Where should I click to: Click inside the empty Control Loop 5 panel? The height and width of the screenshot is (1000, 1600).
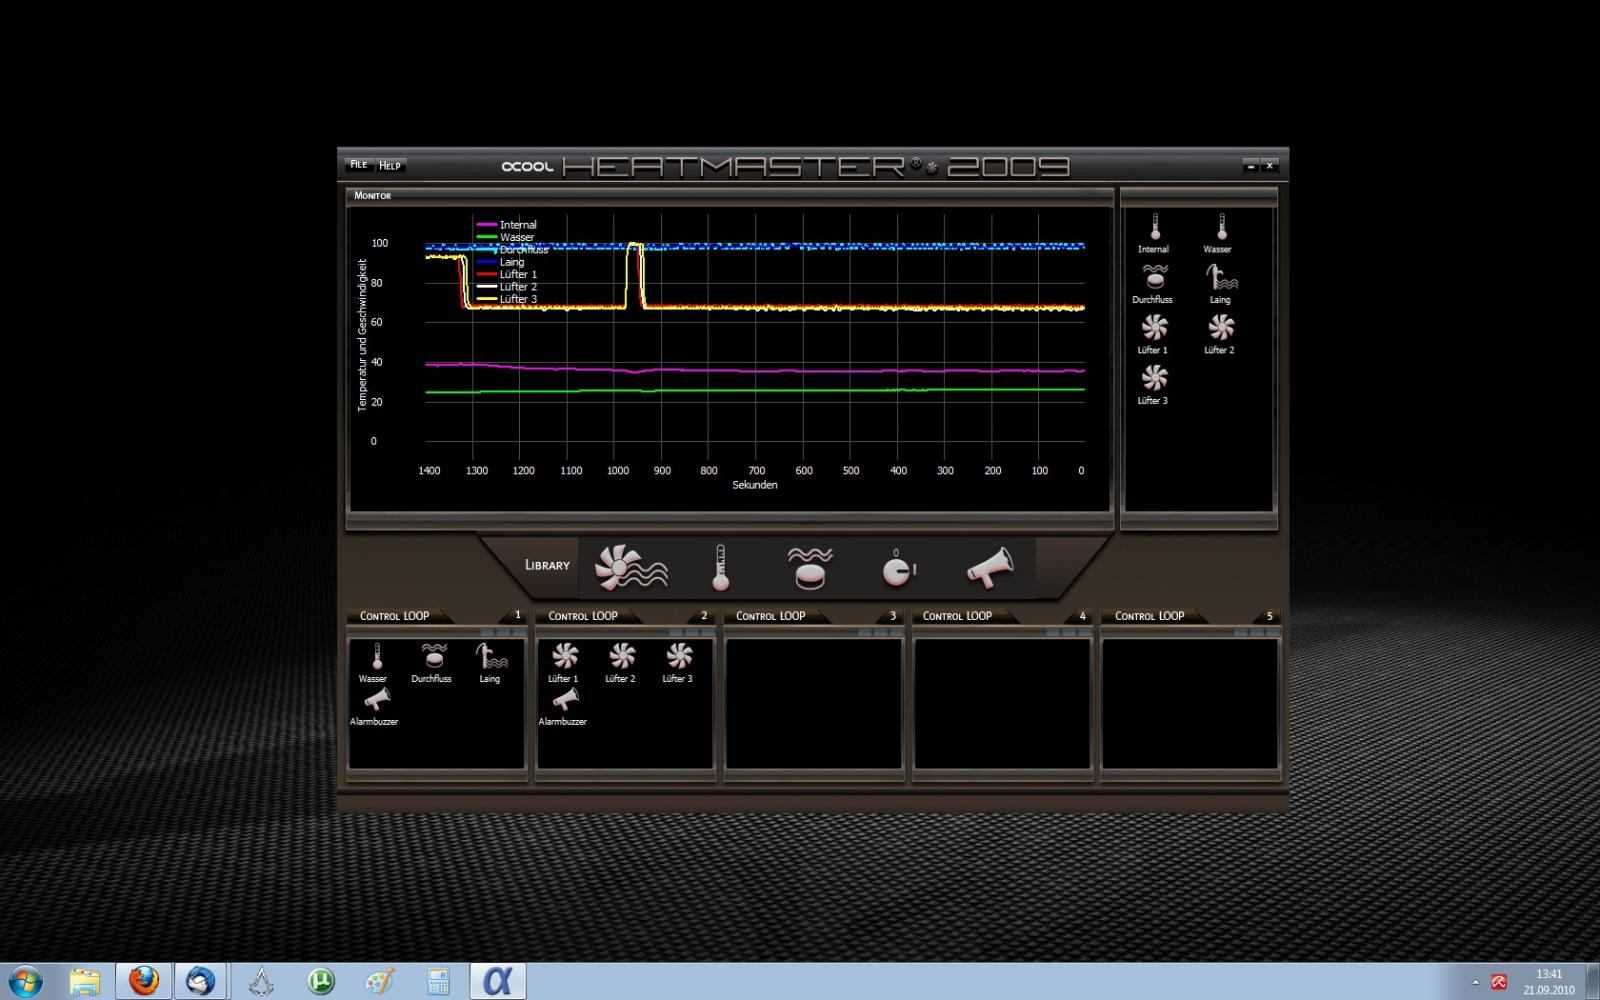(x=1190, y=704)
